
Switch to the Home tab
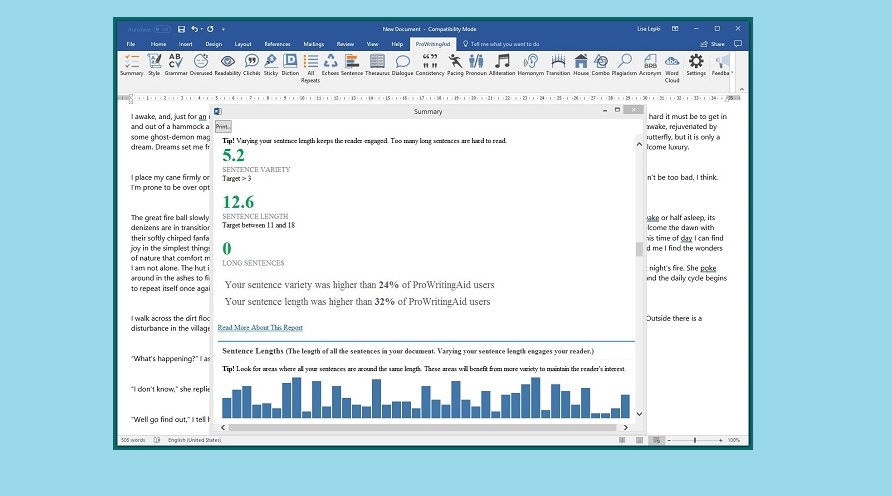click(158, 44)
